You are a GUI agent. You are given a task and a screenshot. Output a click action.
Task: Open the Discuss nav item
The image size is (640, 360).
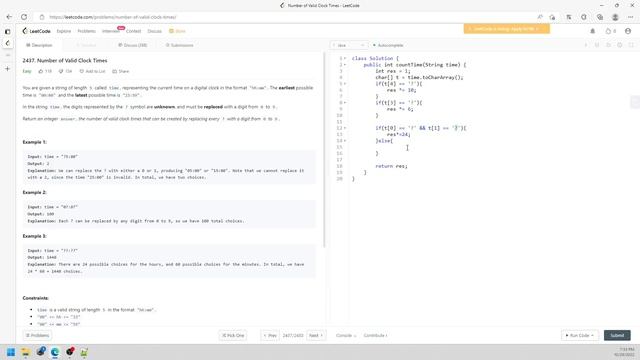pos(154,31)
